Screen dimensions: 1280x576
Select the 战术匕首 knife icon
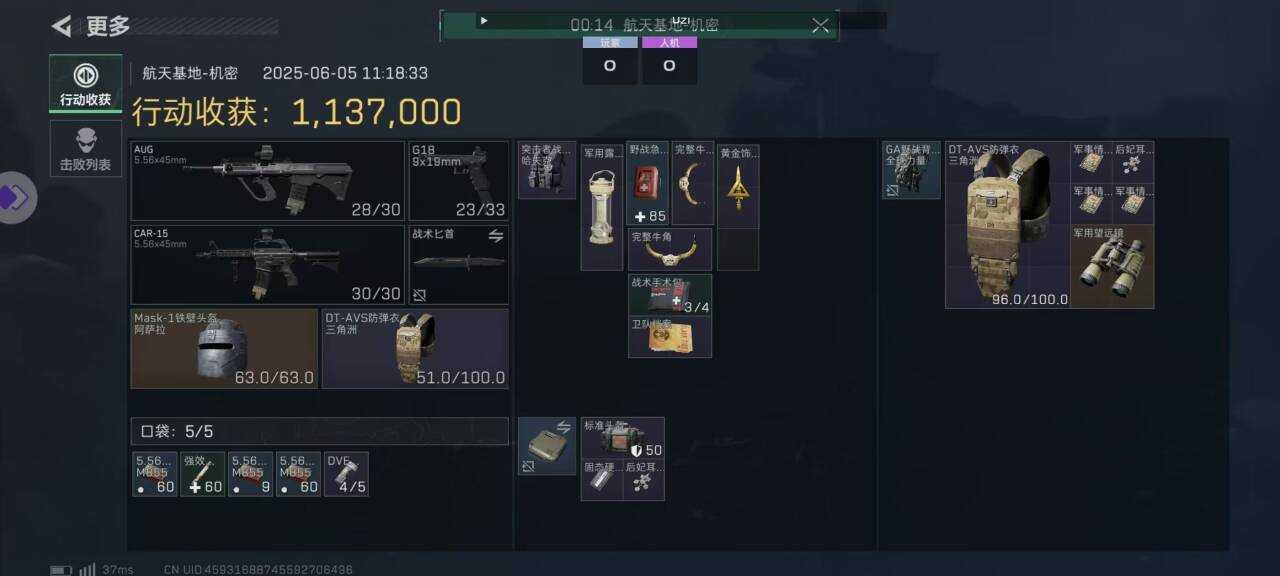coord(459,265)
